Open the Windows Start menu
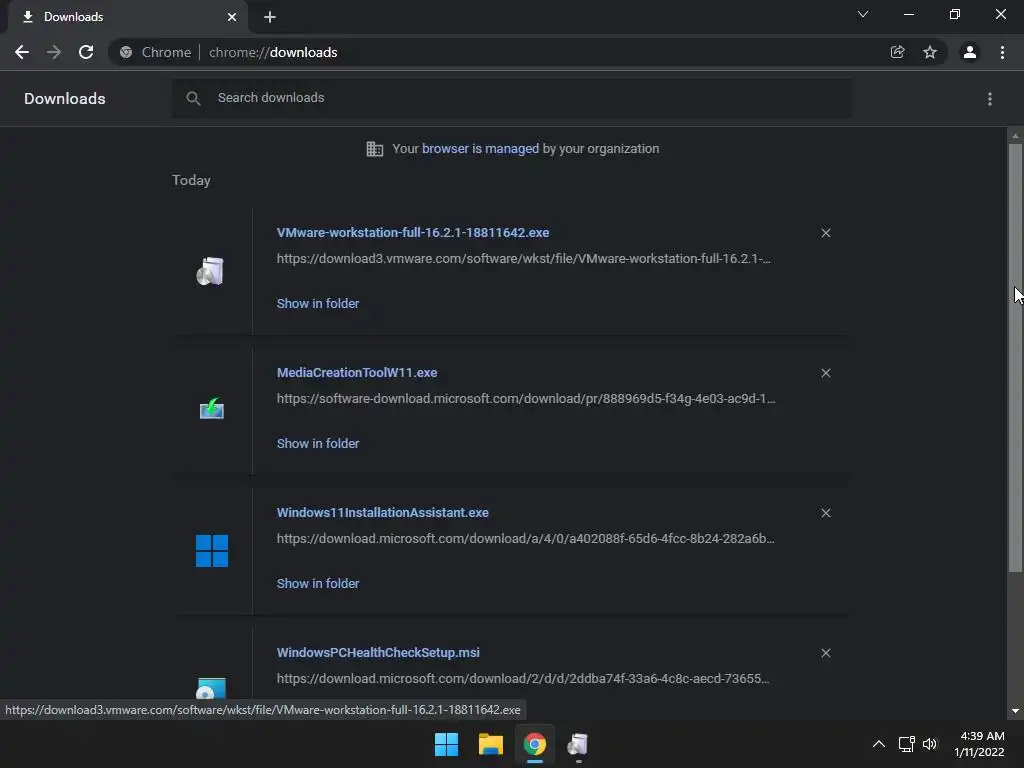The image size is (1024, 768). tap(447, 744)
